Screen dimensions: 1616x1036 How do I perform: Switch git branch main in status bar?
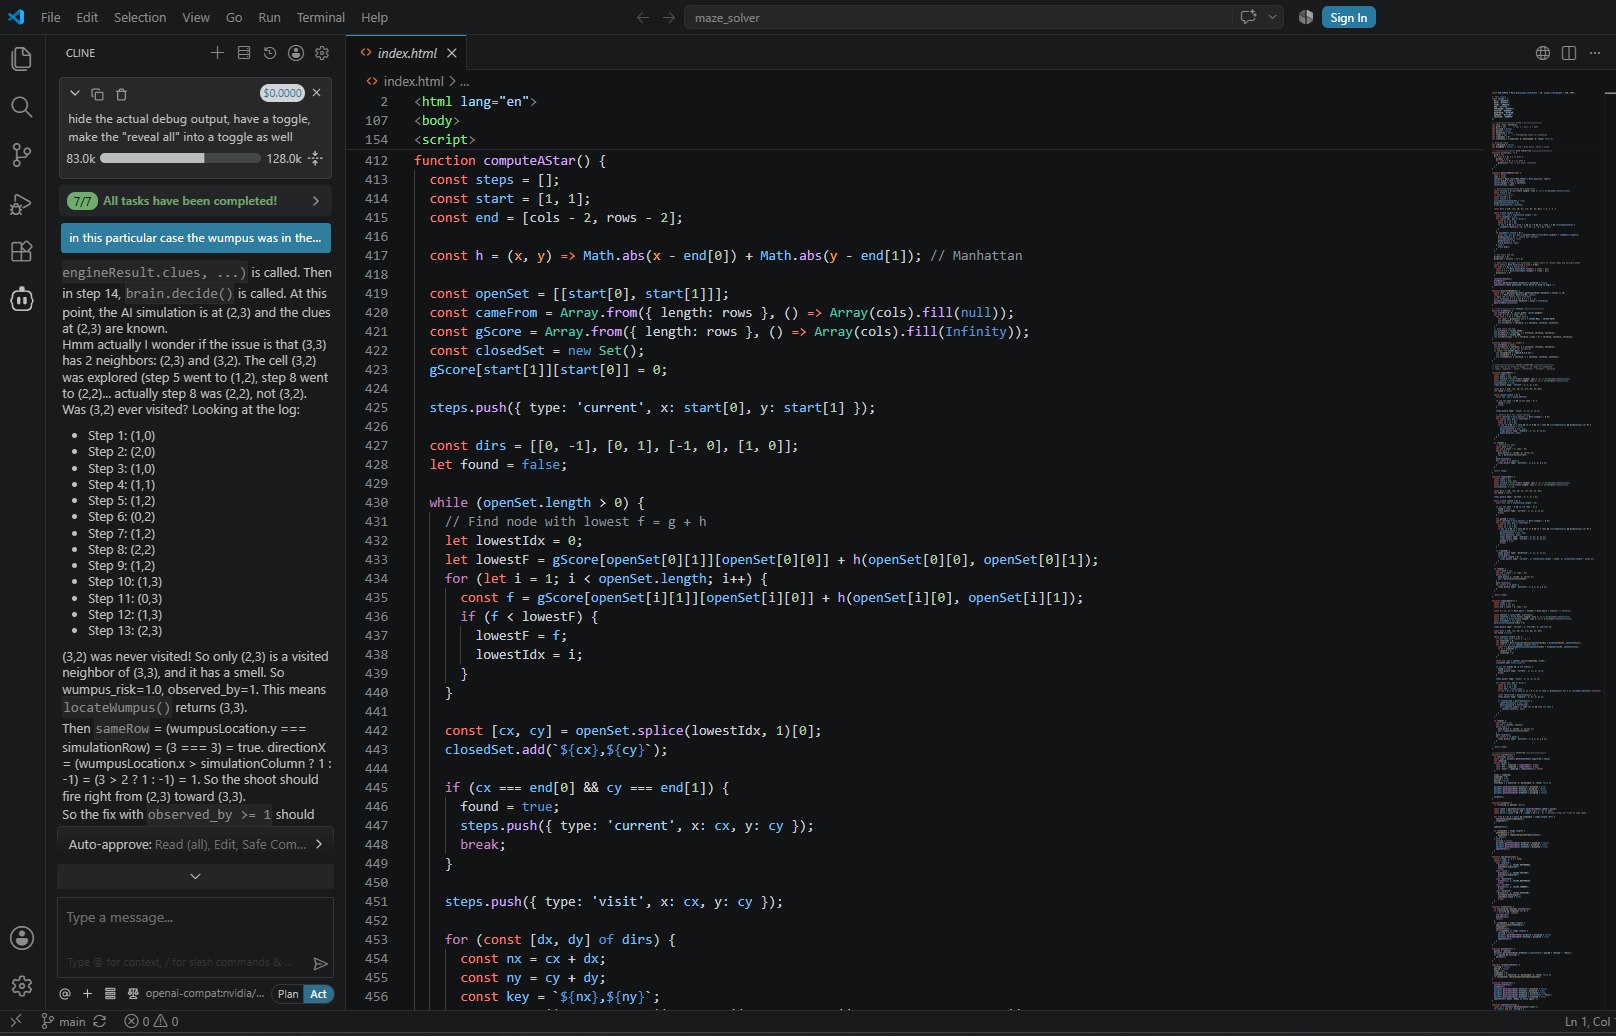tap(63, 1021)
